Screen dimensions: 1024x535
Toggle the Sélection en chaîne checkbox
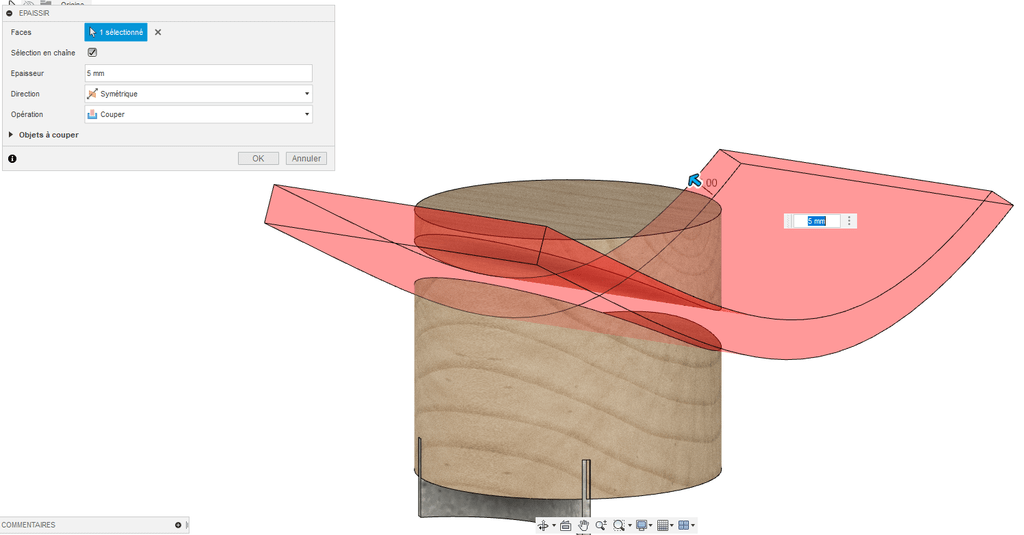pyautogui.click(x=92, y=52)
